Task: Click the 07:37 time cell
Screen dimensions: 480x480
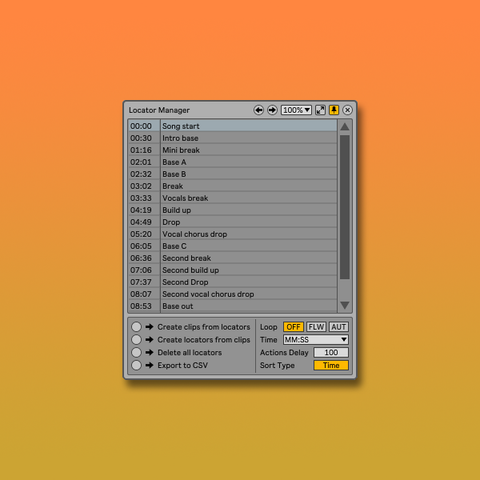Action: [144, 282]
